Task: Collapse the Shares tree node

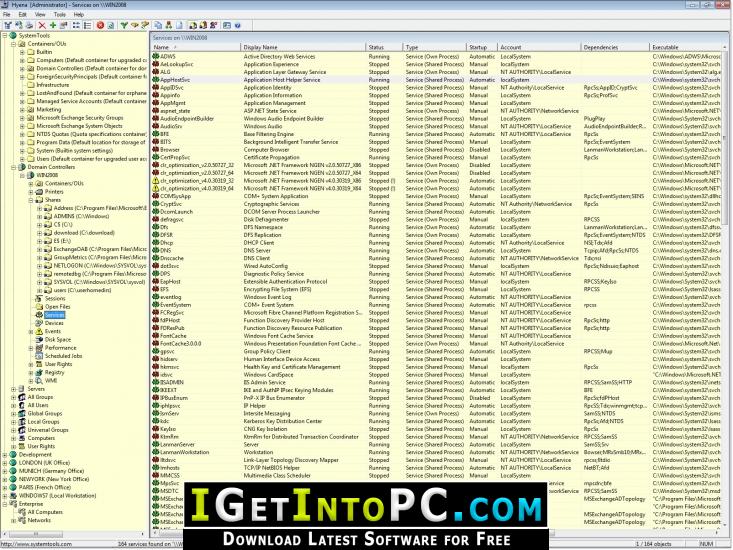Action: (x=31, y=200)
